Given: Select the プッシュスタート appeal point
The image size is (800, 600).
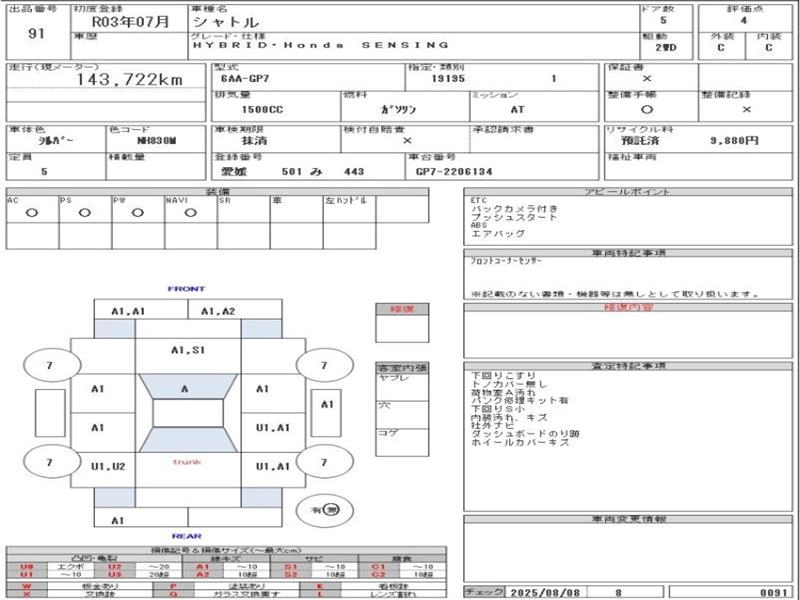Looking at the screenshot, I should coord(514,217).
